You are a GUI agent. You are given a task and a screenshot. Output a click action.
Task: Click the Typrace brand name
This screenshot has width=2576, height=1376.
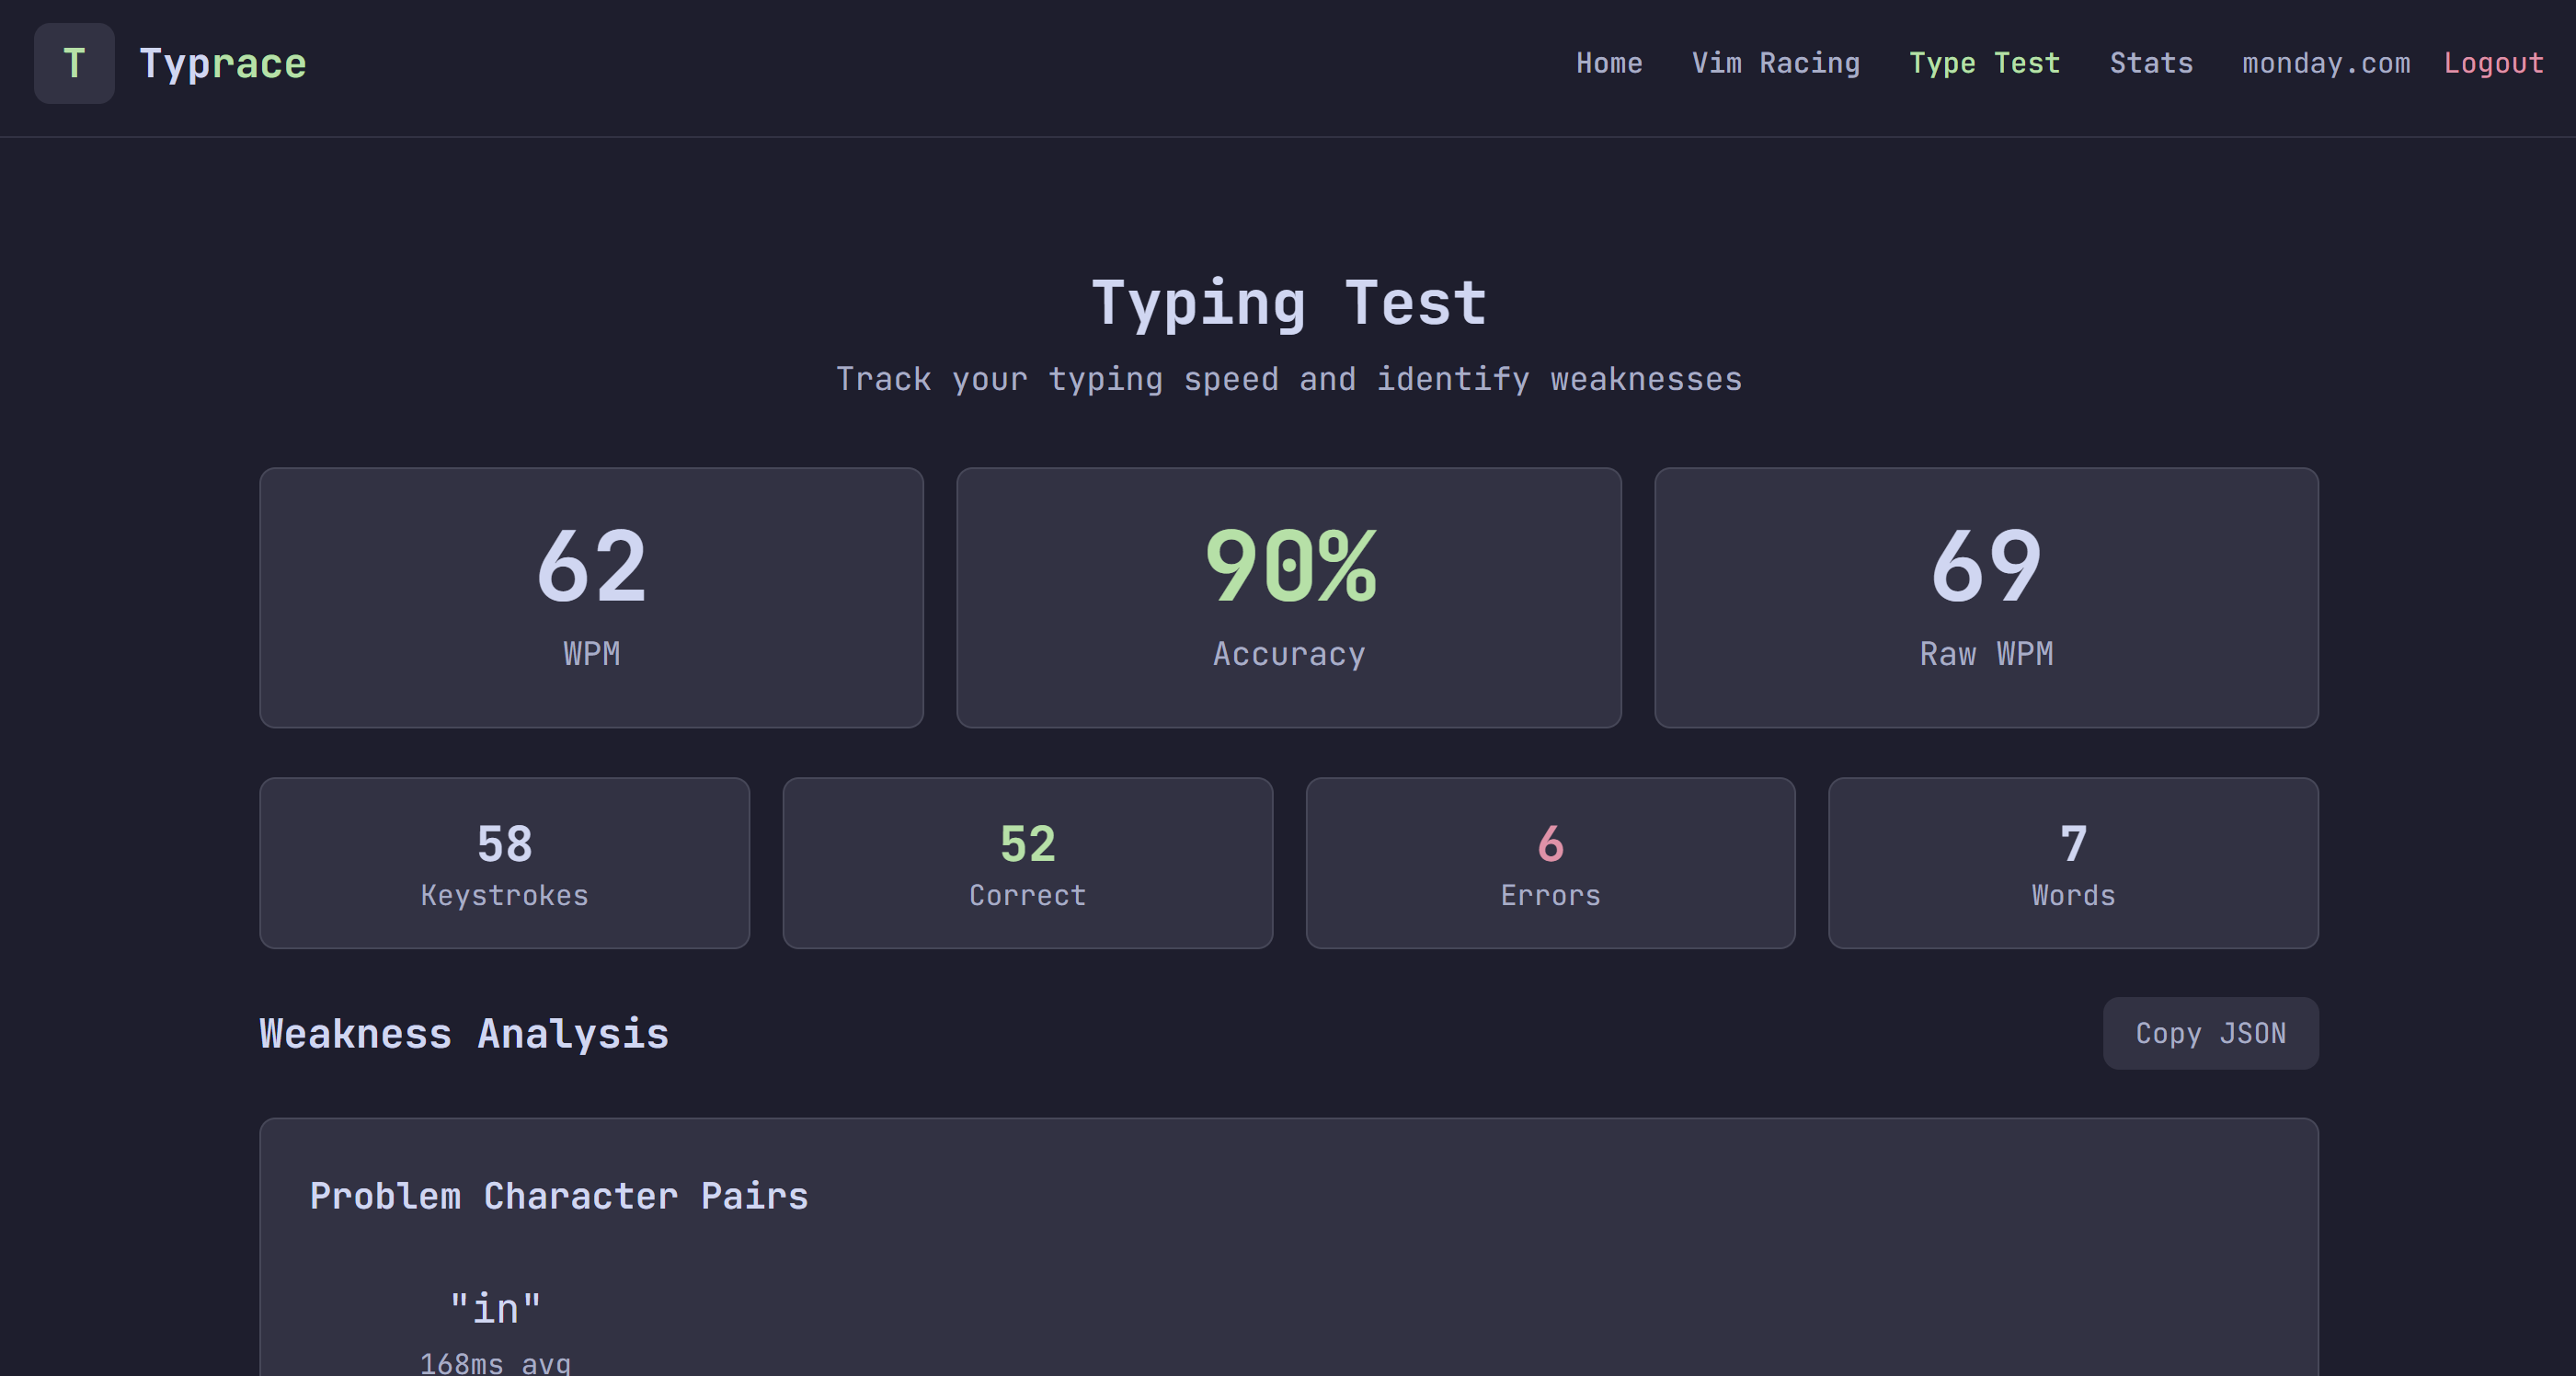tap(222, 64)
